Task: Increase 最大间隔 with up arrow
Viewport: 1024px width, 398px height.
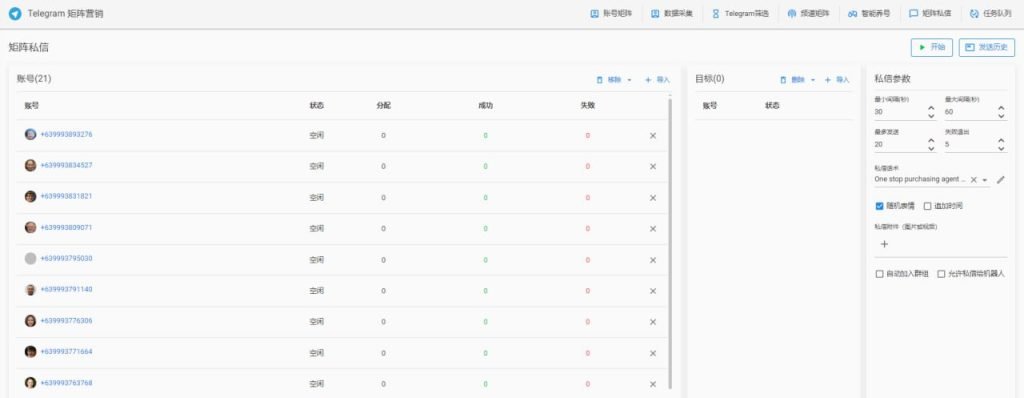Action: pos(1001,108)
